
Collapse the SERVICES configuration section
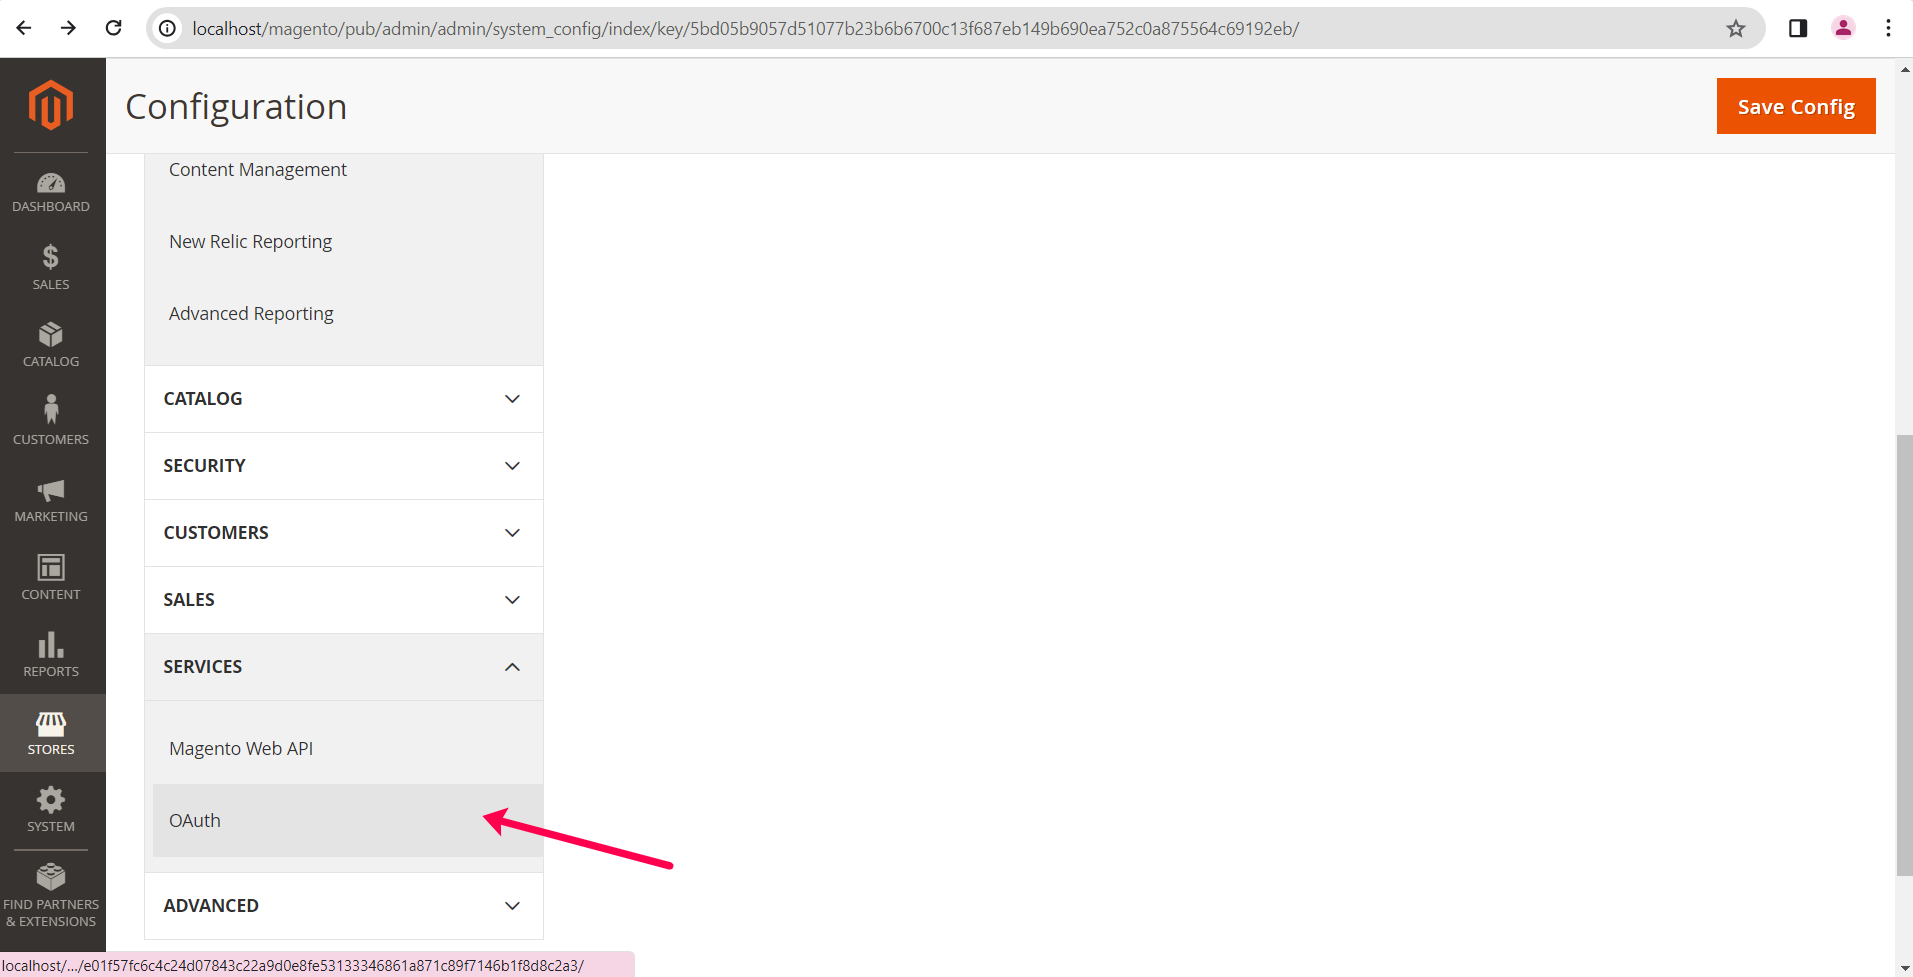click(343, 667)
